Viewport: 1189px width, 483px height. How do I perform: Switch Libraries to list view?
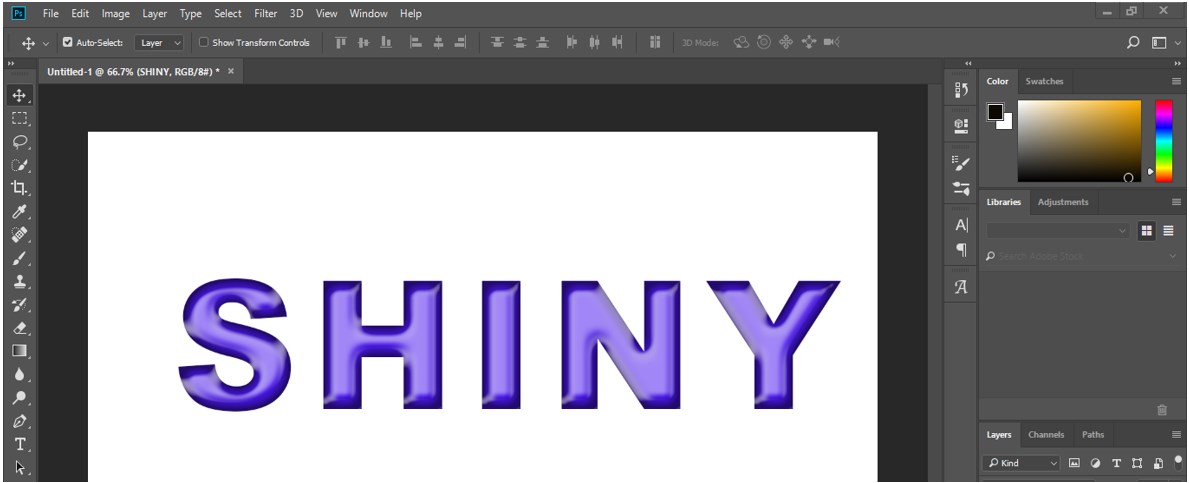click(x=1169, y=231)
